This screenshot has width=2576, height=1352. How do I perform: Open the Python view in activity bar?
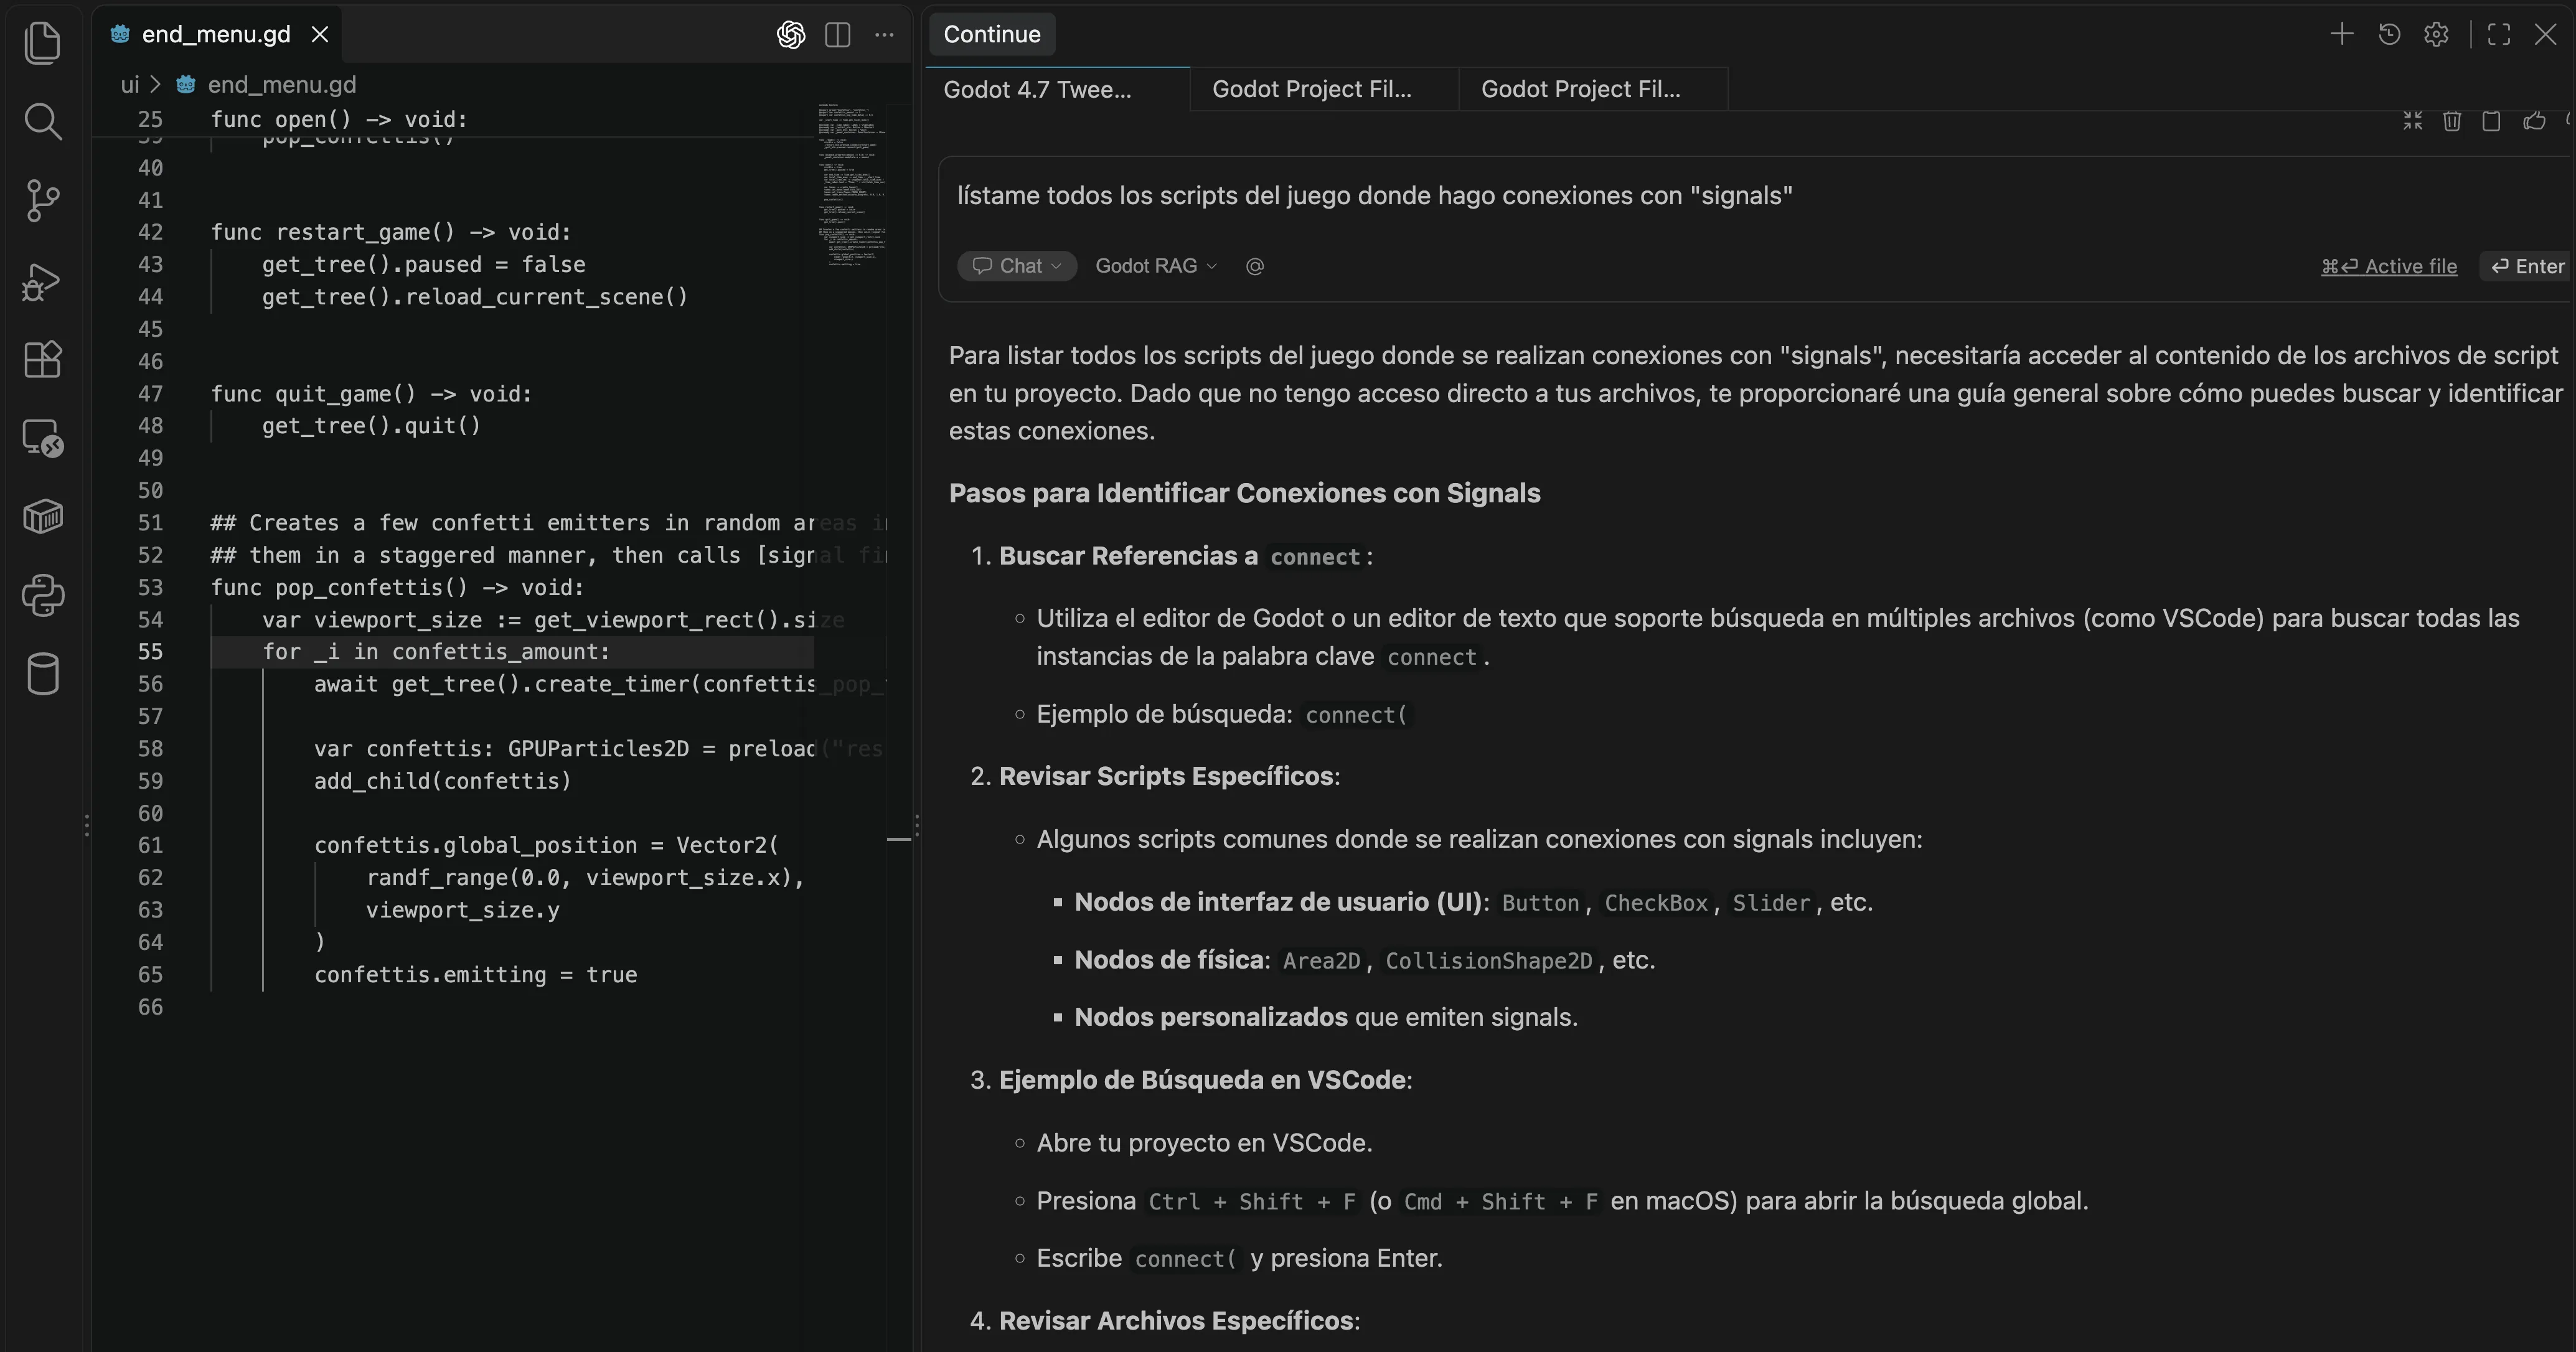(42, 596)
